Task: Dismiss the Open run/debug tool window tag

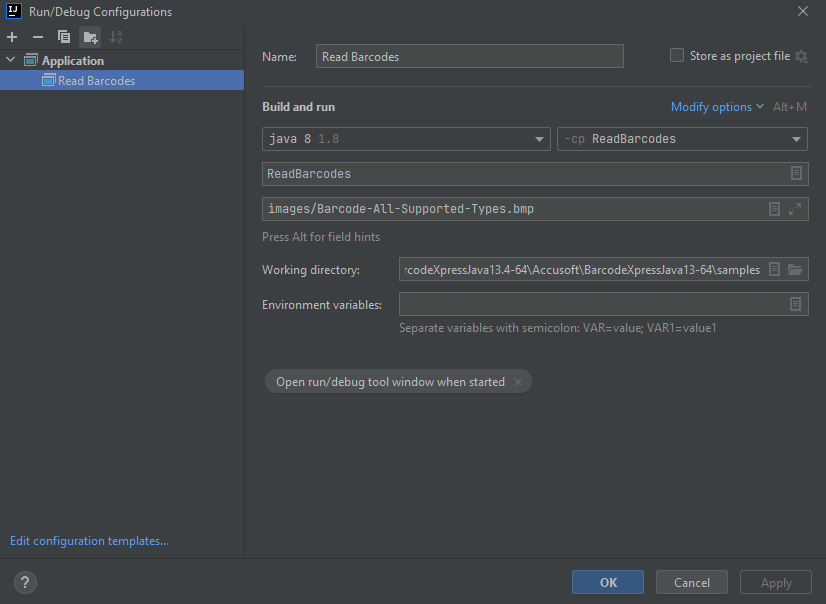Action: click(x=518, y=381)
